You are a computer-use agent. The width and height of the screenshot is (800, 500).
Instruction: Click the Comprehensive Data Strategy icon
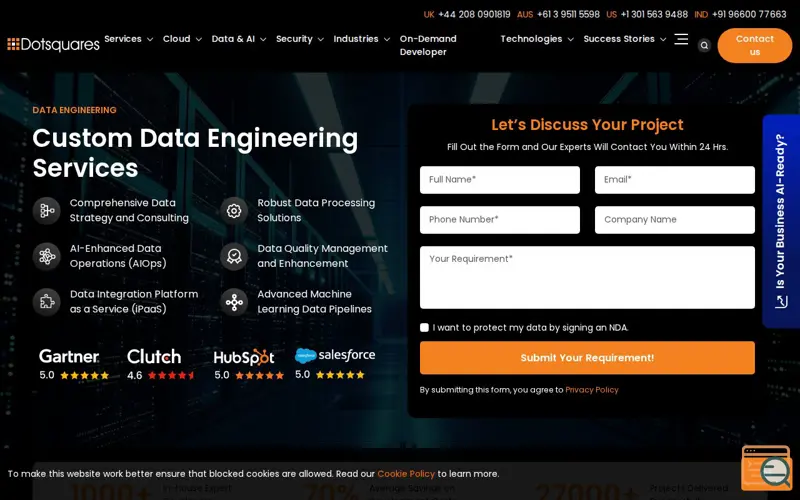pos(47,210)
